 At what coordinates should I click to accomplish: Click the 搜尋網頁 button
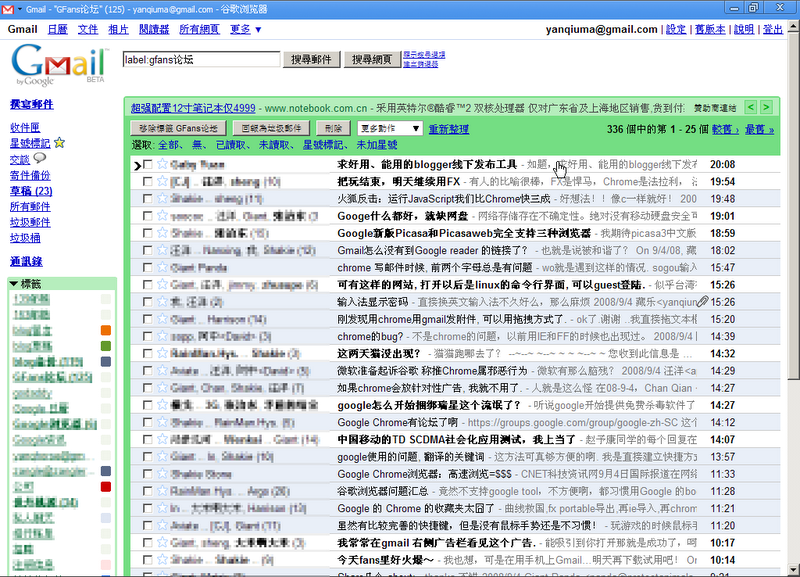coord(371,60)
